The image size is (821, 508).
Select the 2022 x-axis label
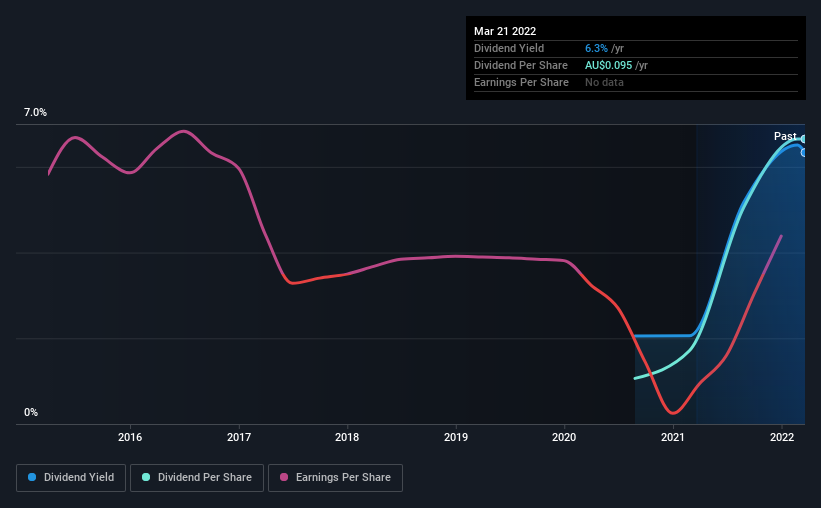tap(782, 437)
